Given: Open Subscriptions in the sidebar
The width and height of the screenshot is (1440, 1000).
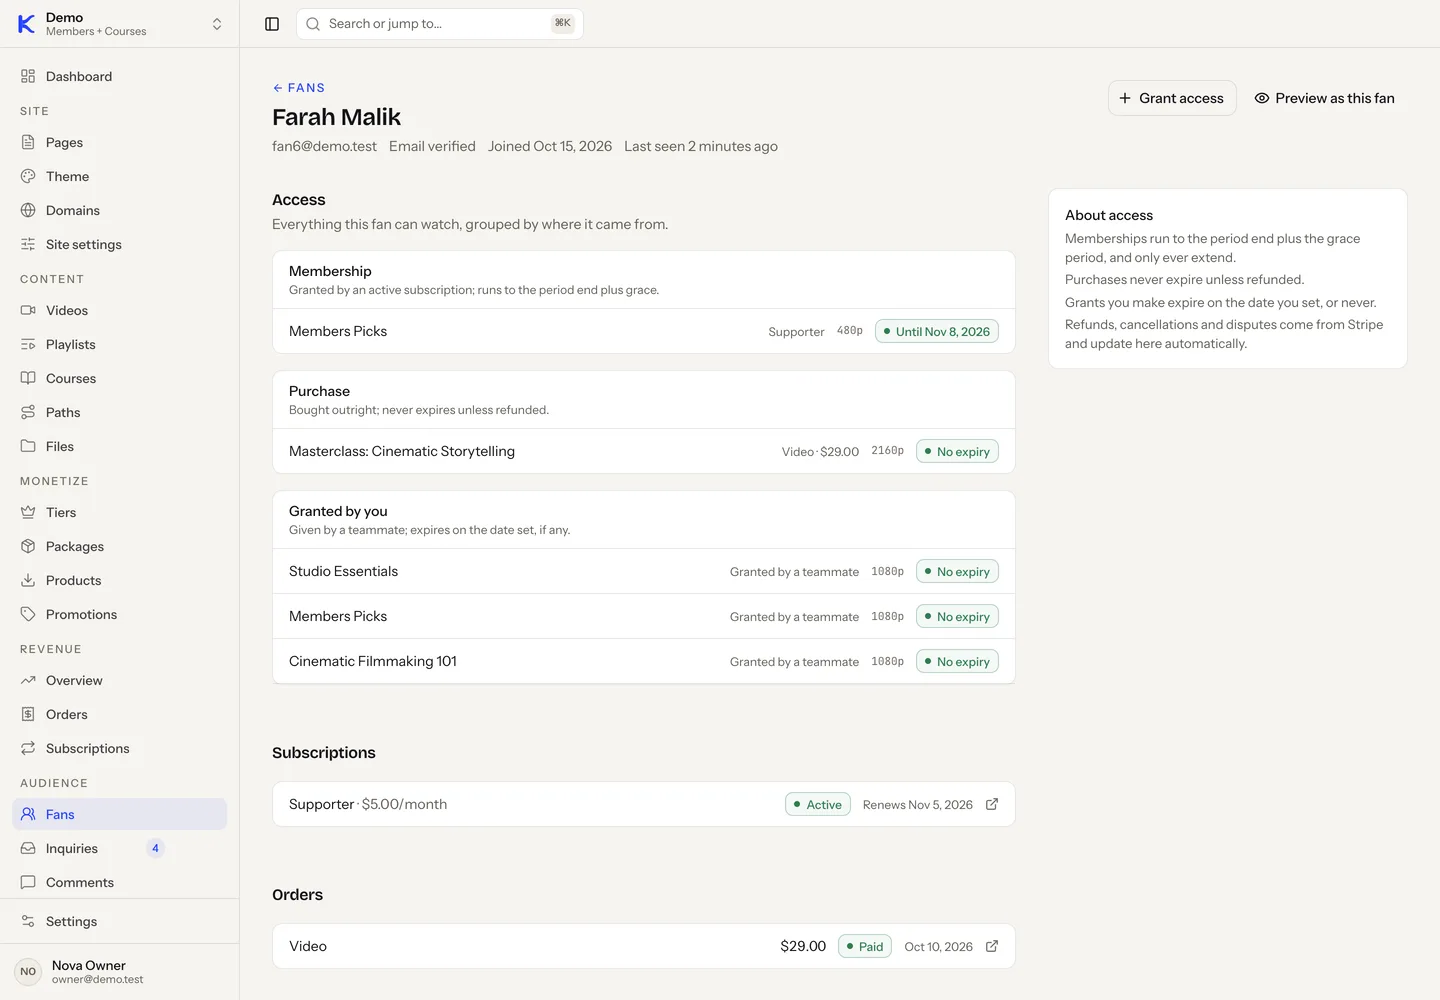Looking at the screenshot, I should coord(120,748).
